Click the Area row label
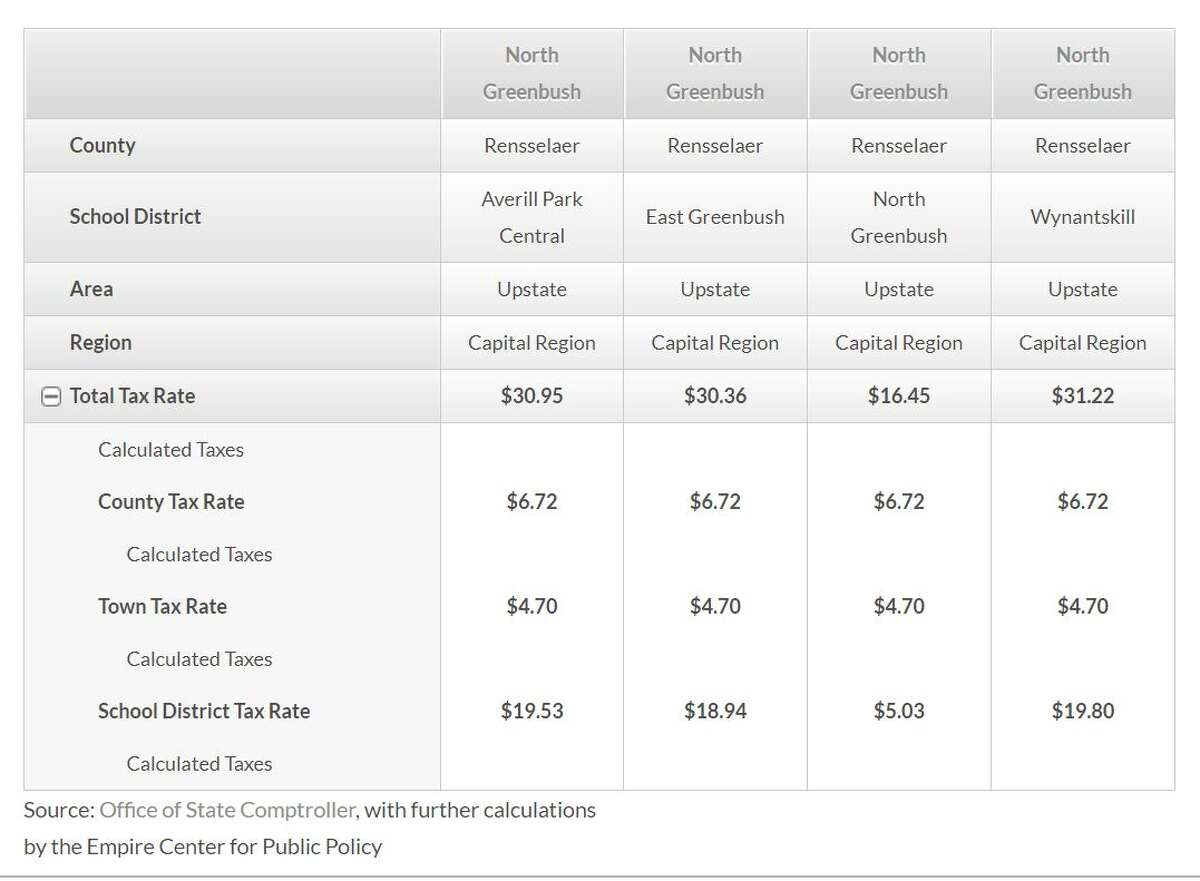Viewport: 1200px width, 881px height. point(91,290)
